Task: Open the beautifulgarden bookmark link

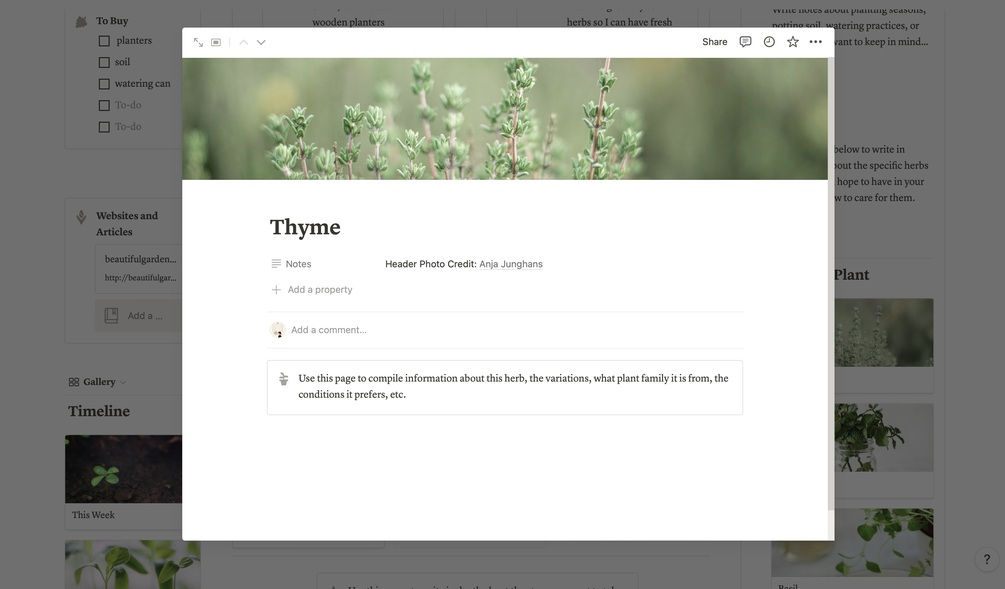Action: click(x=140, y=268)
